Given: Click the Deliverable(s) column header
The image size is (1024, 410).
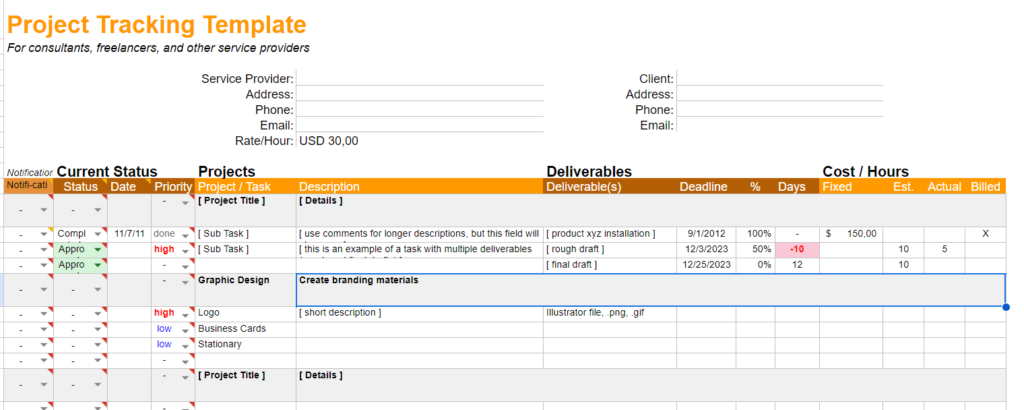Looking at the screenshot, I should (x=583, y=186).
